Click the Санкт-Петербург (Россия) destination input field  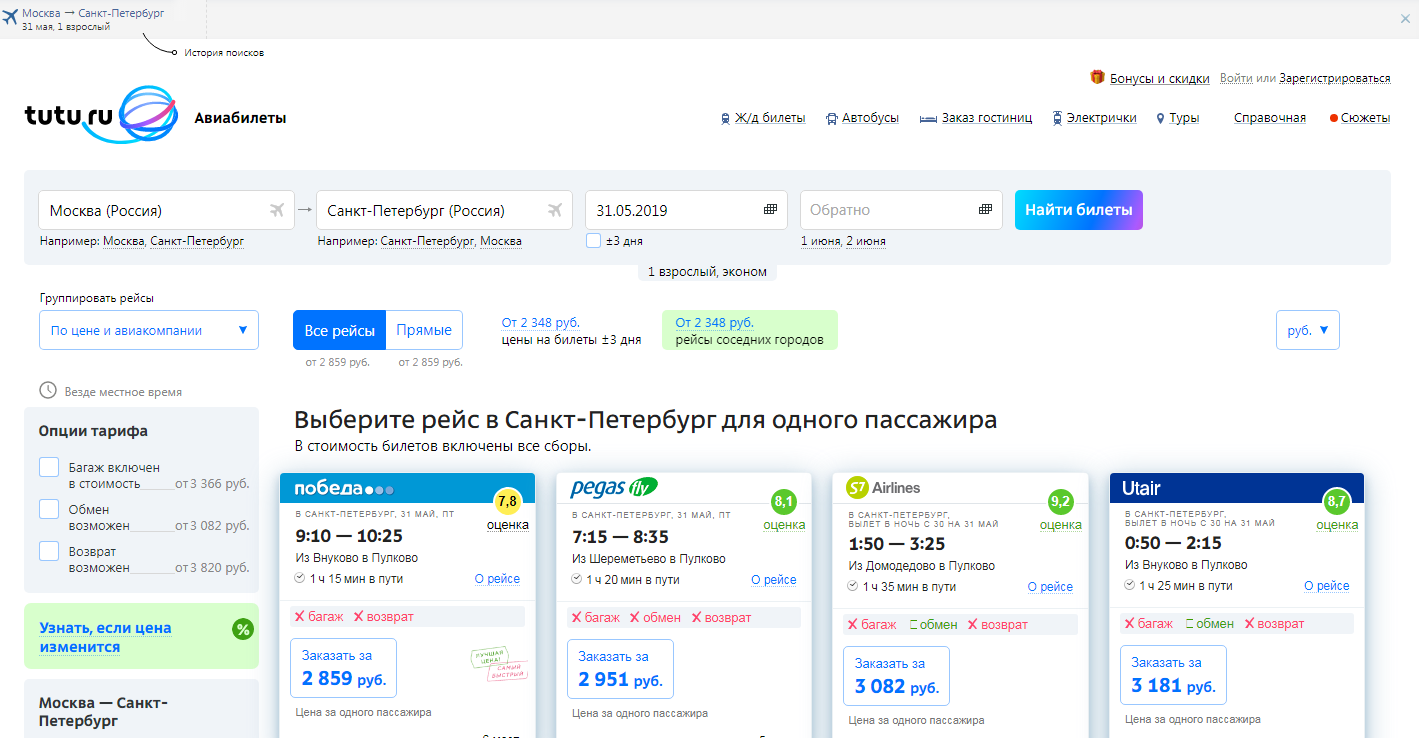(x=444, y=210)
